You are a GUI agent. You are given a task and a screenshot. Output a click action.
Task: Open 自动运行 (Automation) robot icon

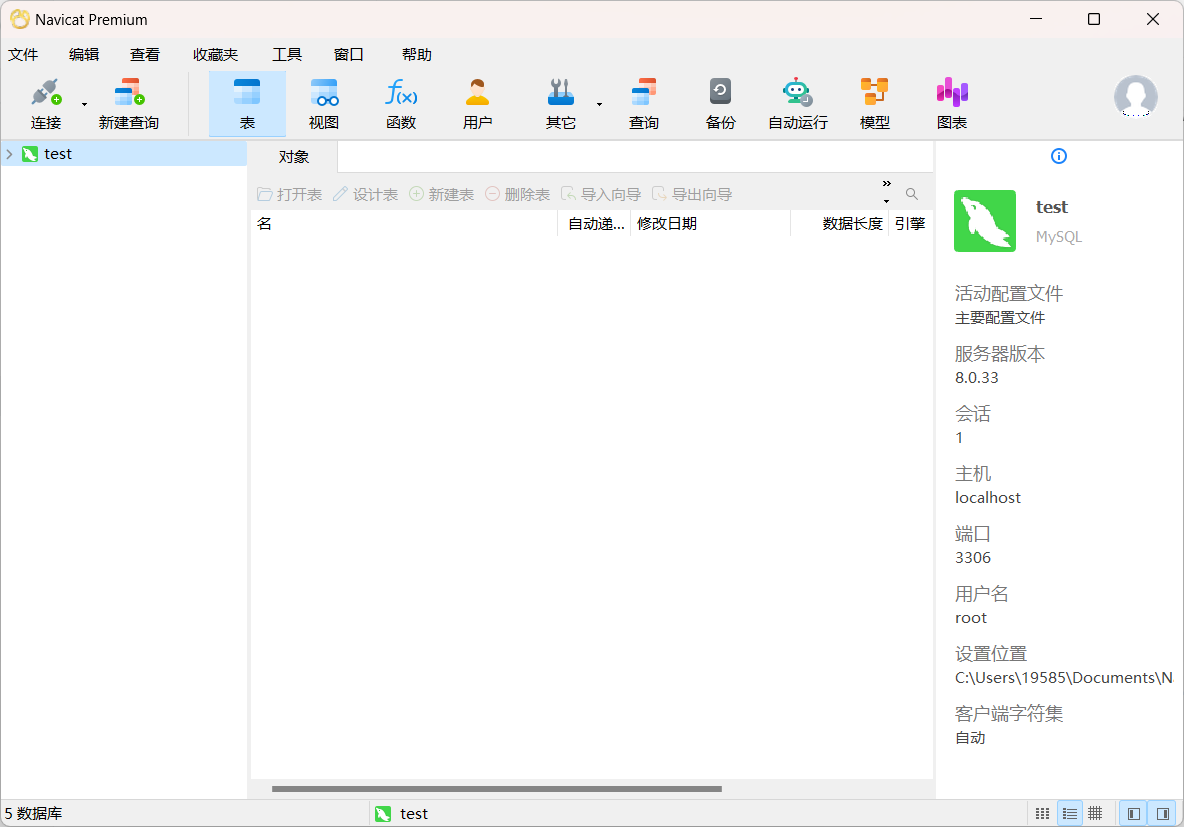point(797,104)
